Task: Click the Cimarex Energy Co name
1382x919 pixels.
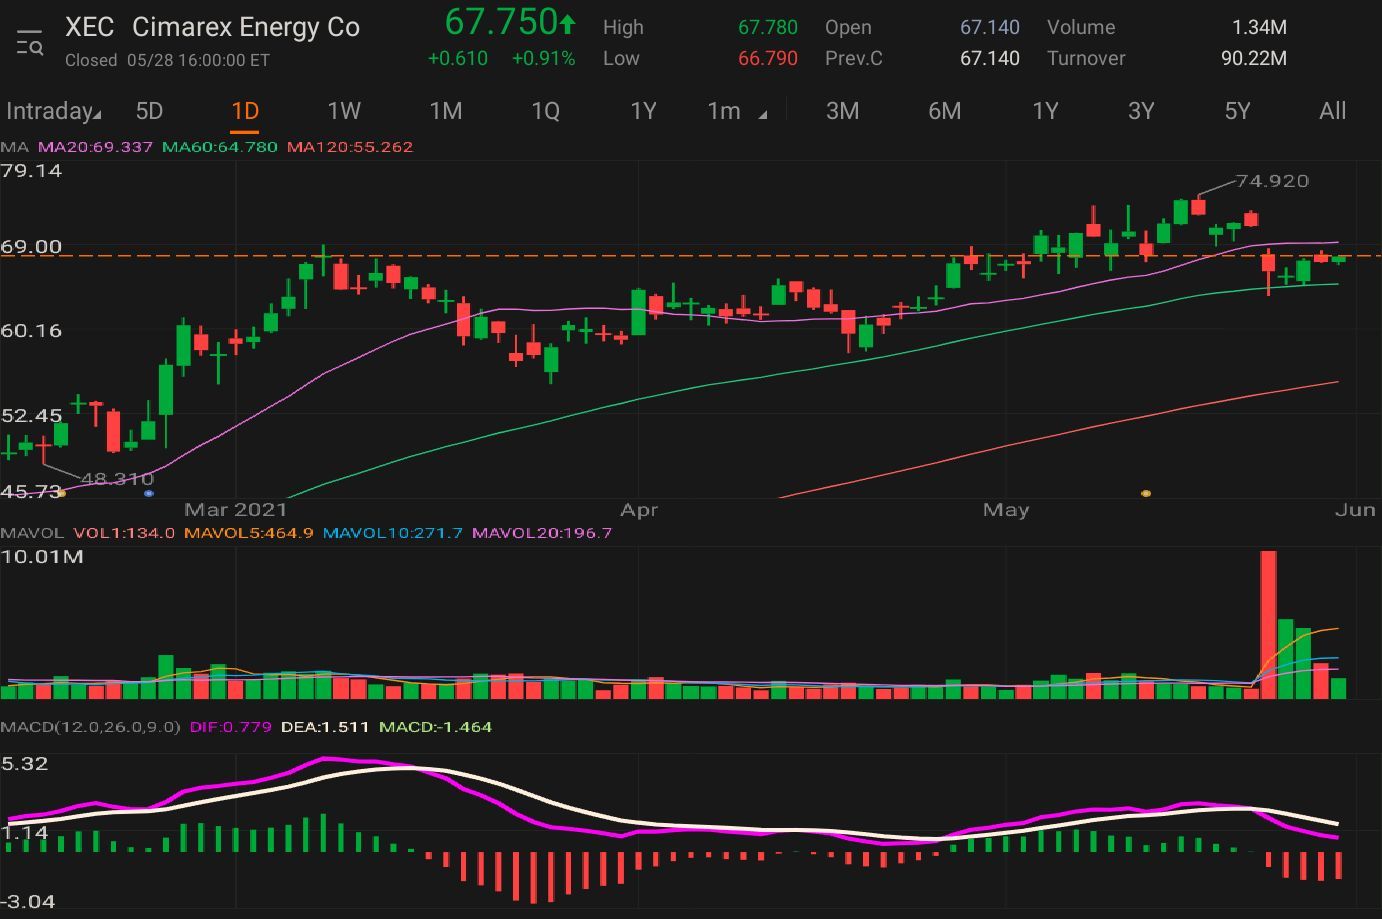Action: tap(246, 27)
